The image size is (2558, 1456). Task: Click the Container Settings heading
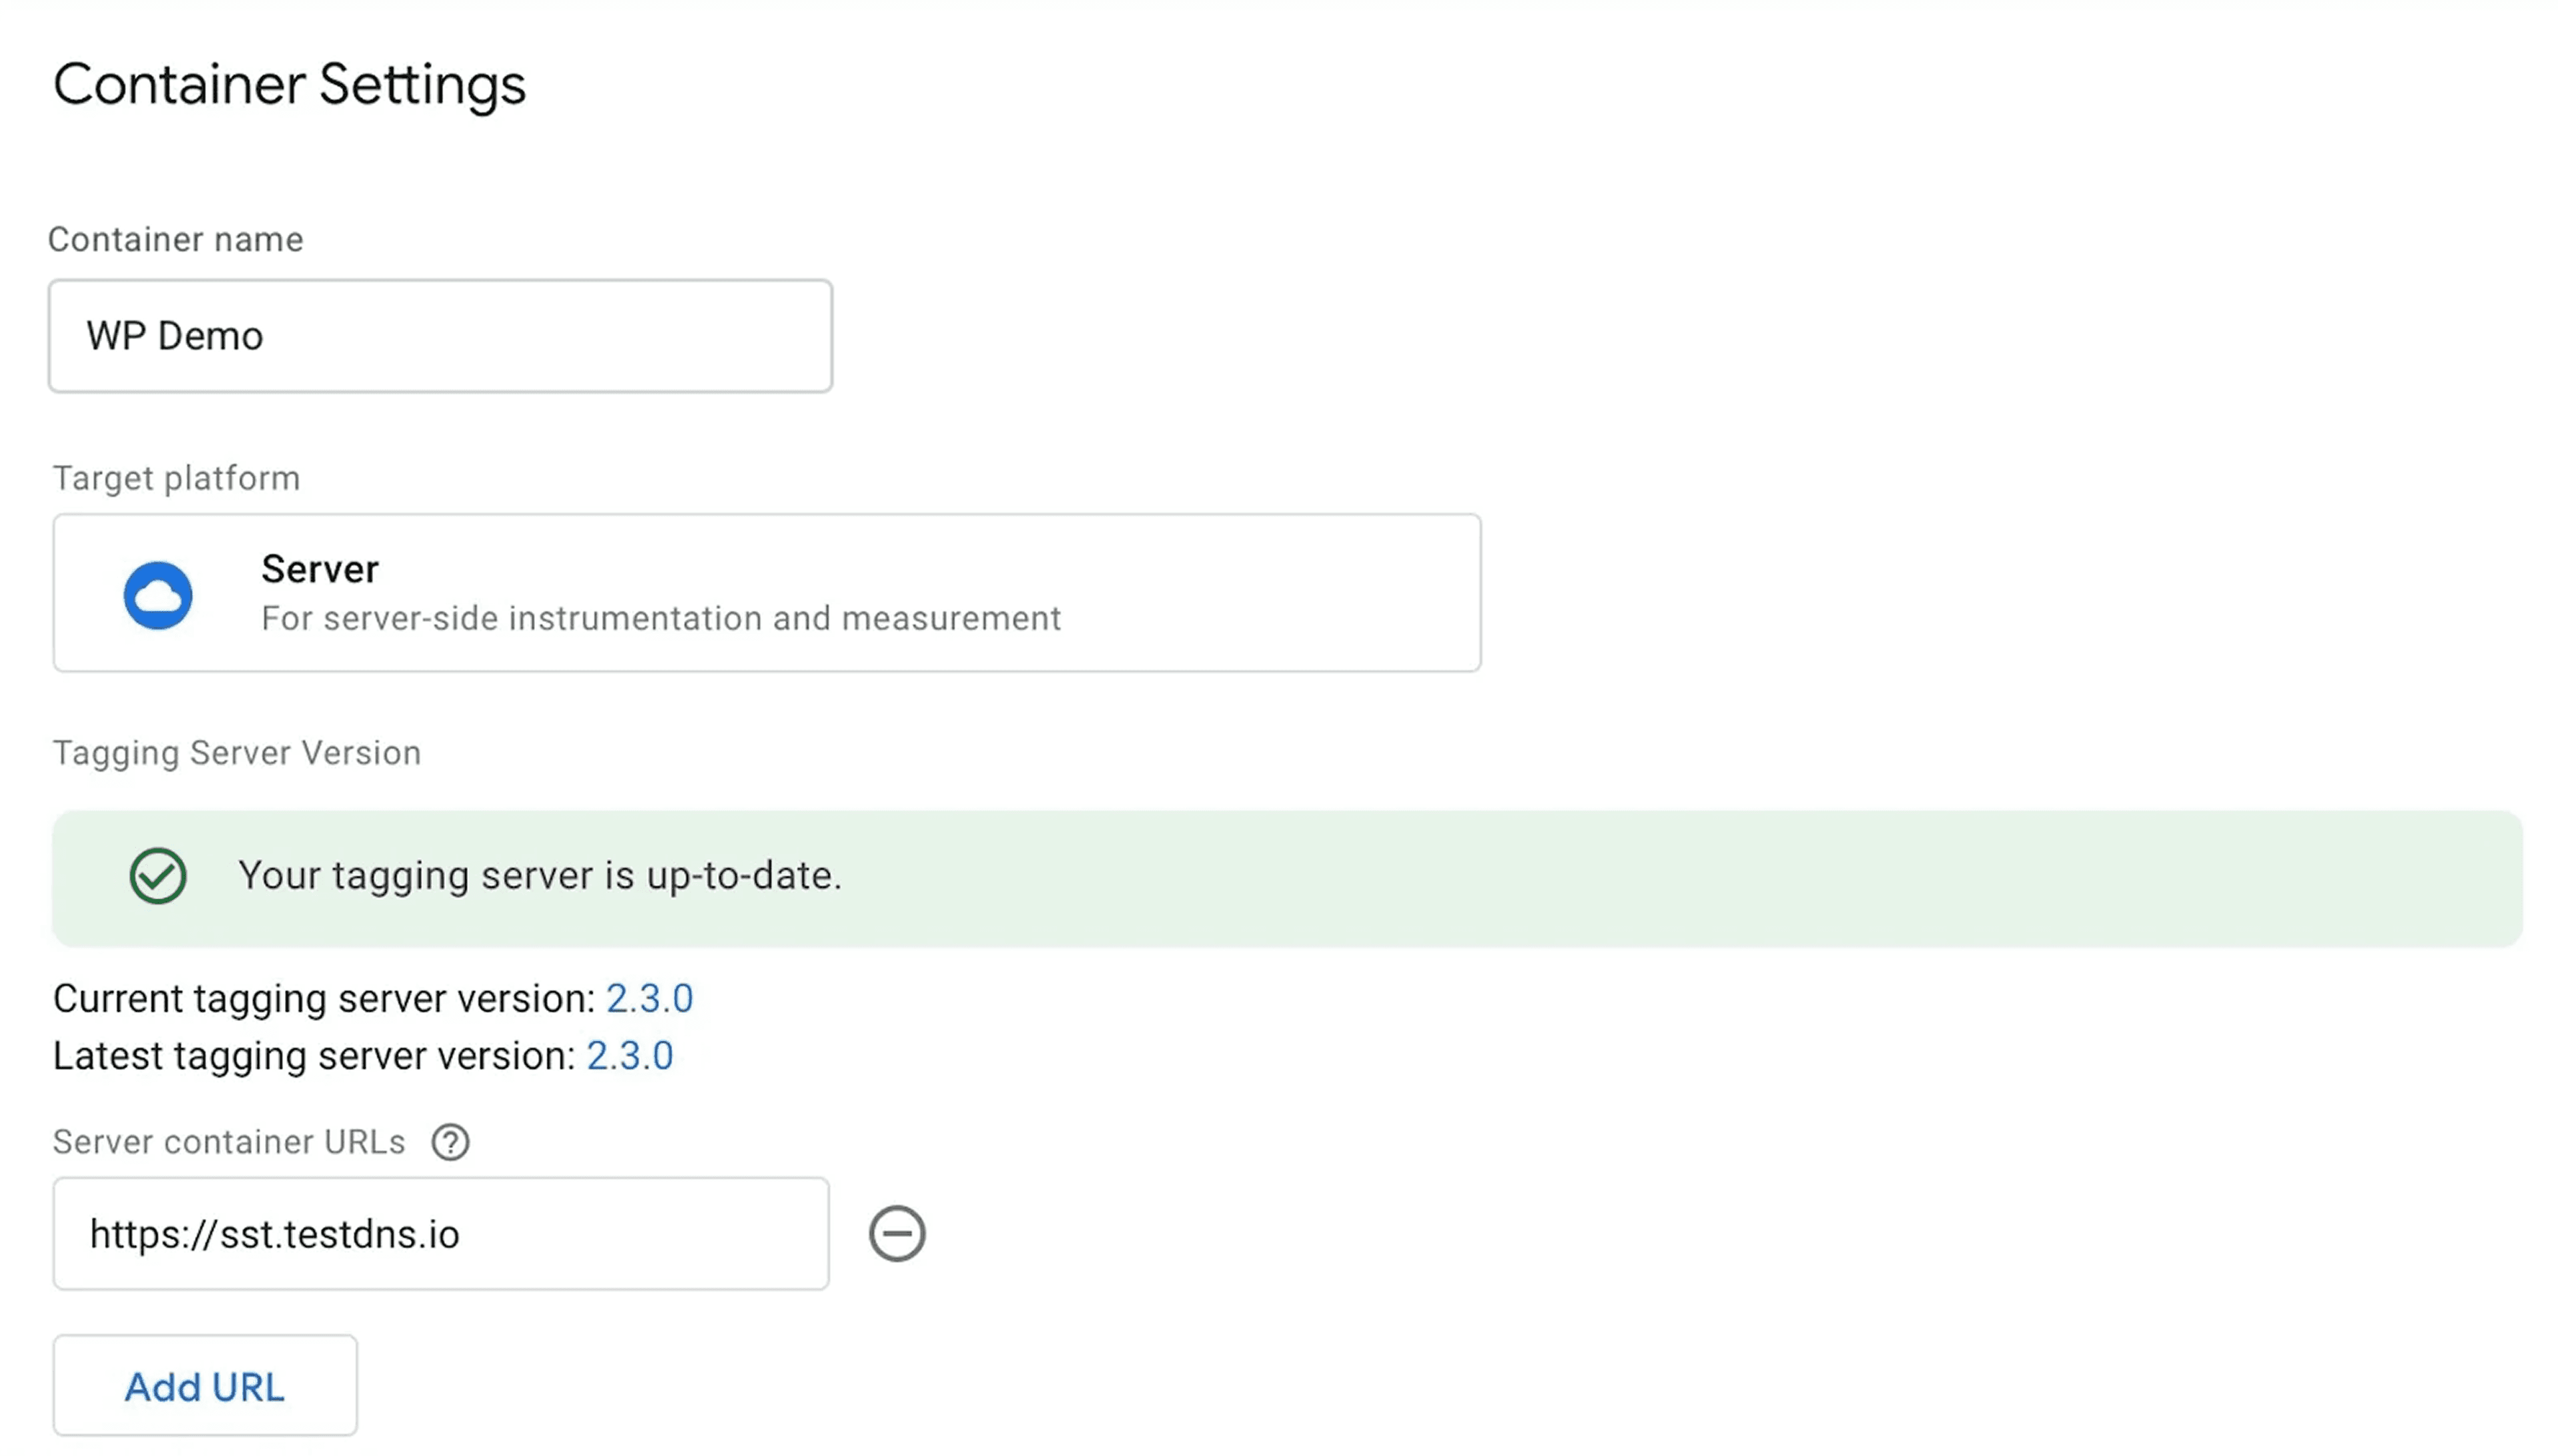pos(291,85)
